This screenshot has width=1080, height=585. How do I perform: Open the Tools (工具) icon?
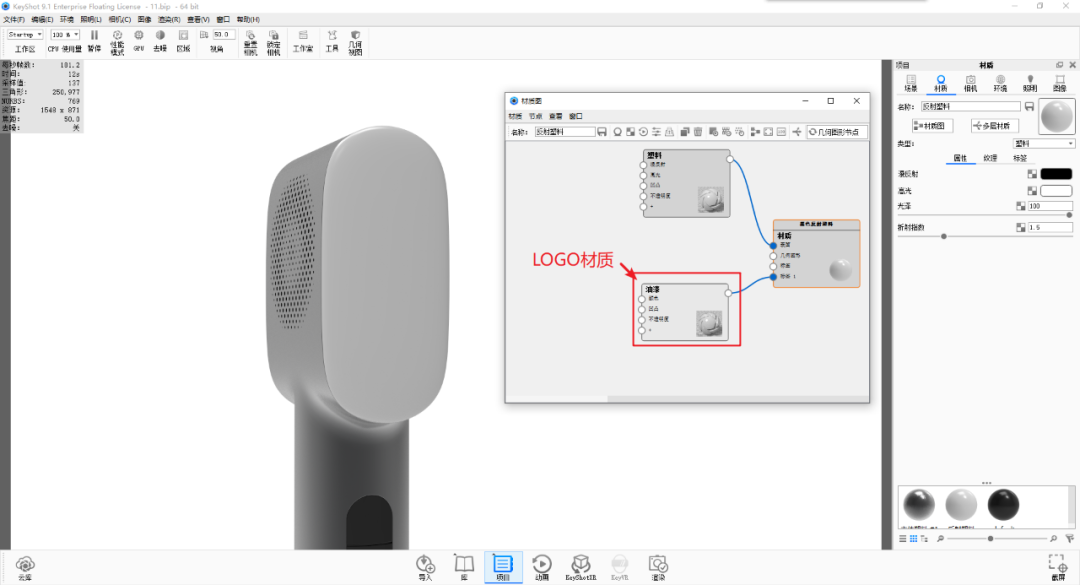click(x=332, y=41)
